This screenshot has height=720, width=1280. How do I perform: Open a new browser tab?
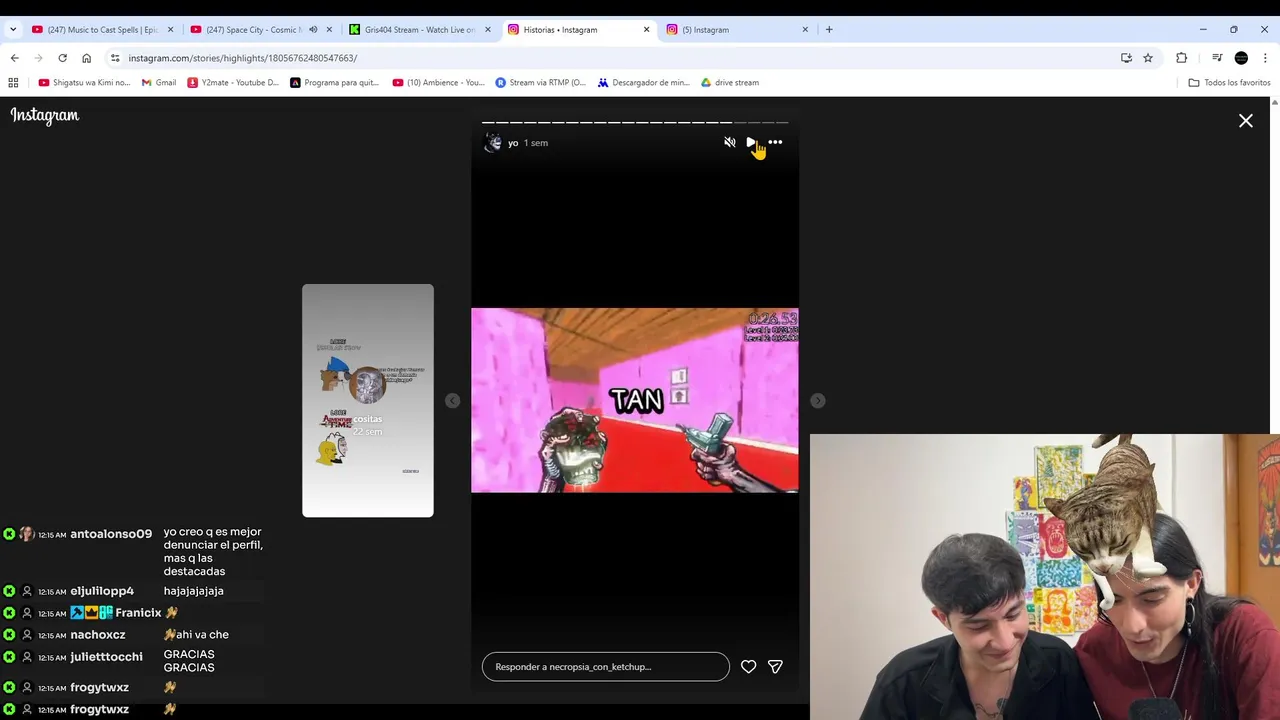click(x=829, y=30)
